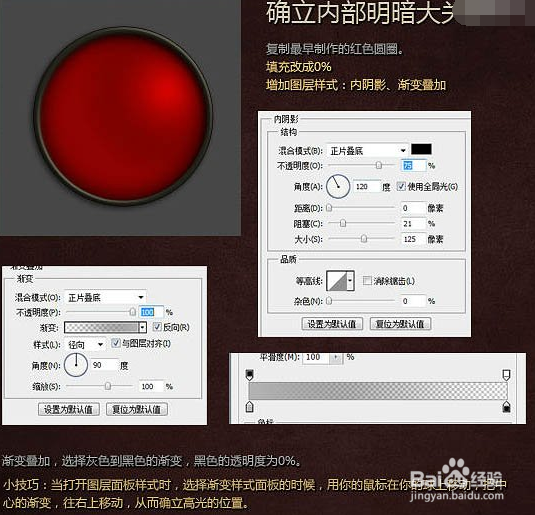
Task: Click the 渐变 gradient preview bar
Action: [102, 327]
